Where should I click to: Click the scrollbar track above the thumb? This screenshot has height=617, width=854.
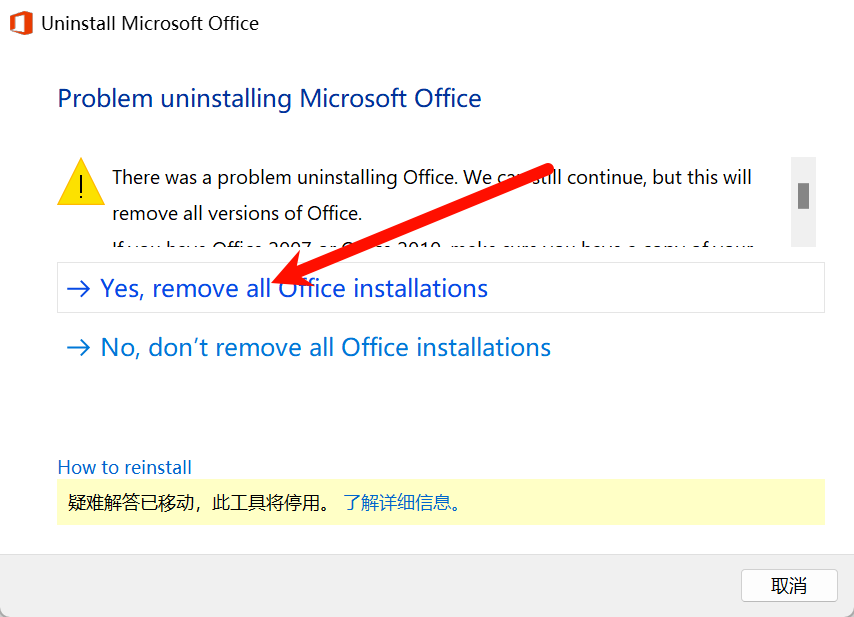tap(803, 170)
